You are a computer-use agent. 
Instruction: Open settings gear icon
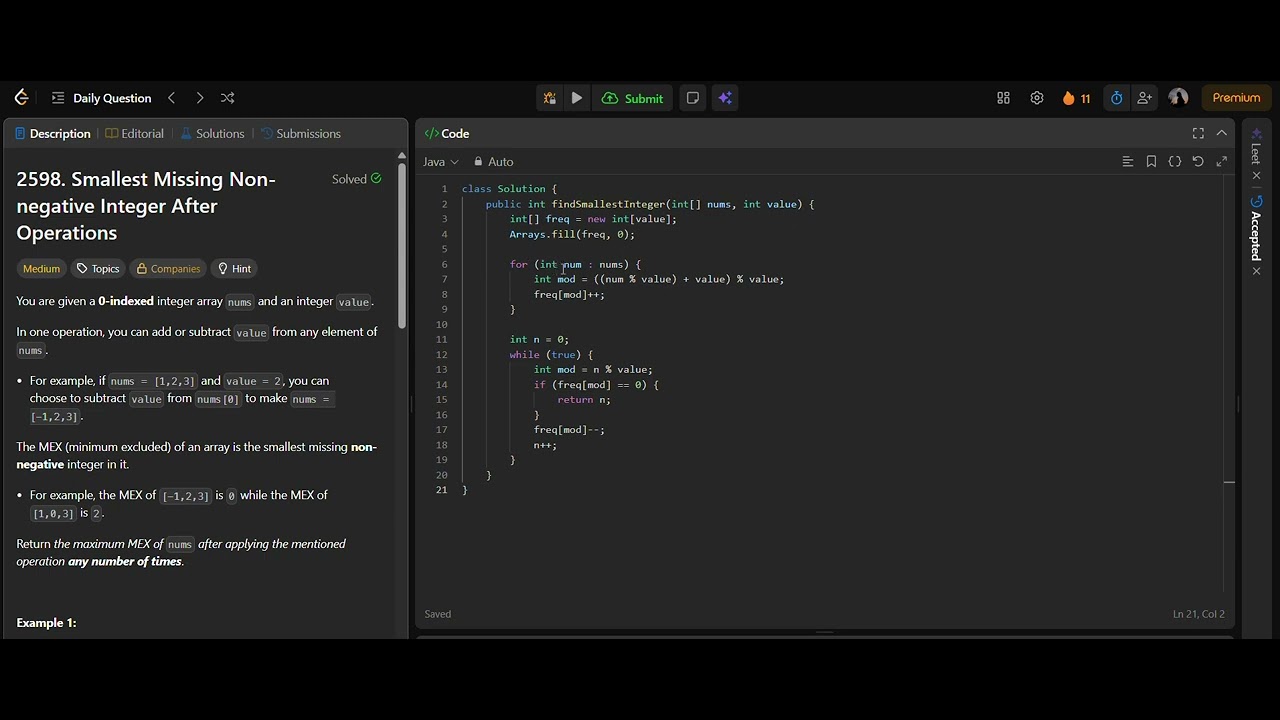pos(1037,98)
